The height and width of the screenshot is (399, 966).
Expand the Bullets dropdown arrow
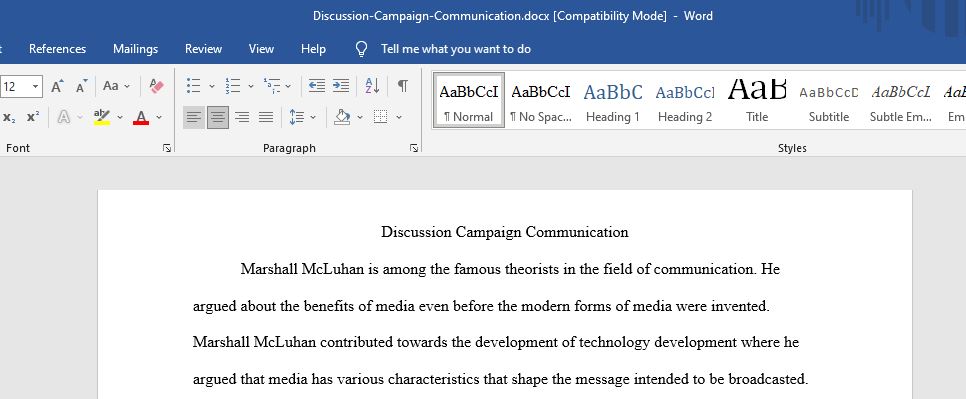tap(211, 86)
